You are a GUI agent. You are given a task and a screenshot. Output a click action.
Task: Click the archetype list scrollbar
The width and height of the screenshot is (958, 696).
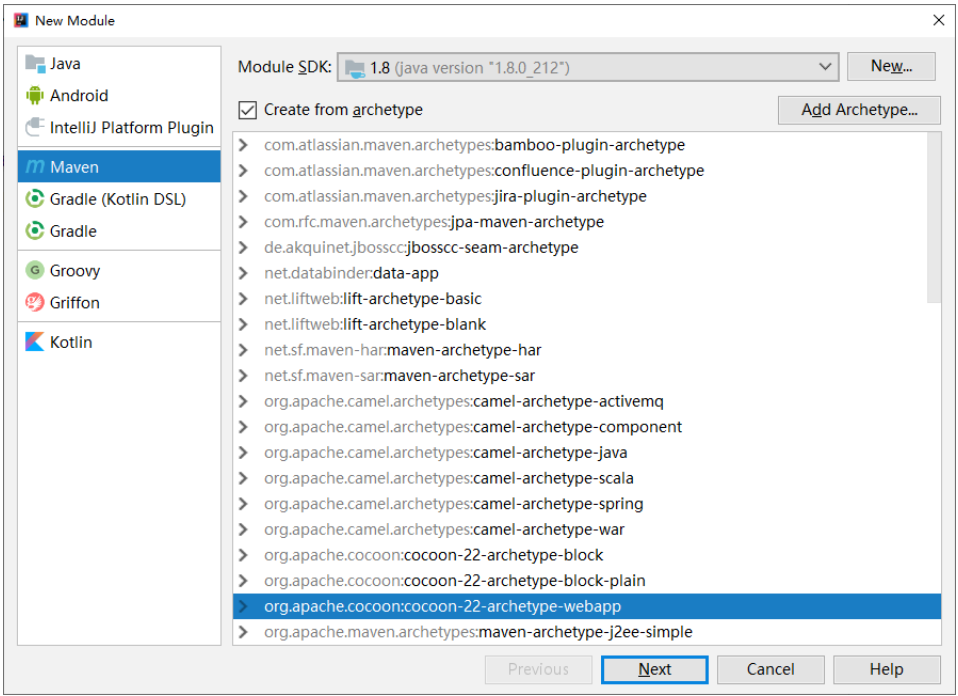tap(934, 217)
